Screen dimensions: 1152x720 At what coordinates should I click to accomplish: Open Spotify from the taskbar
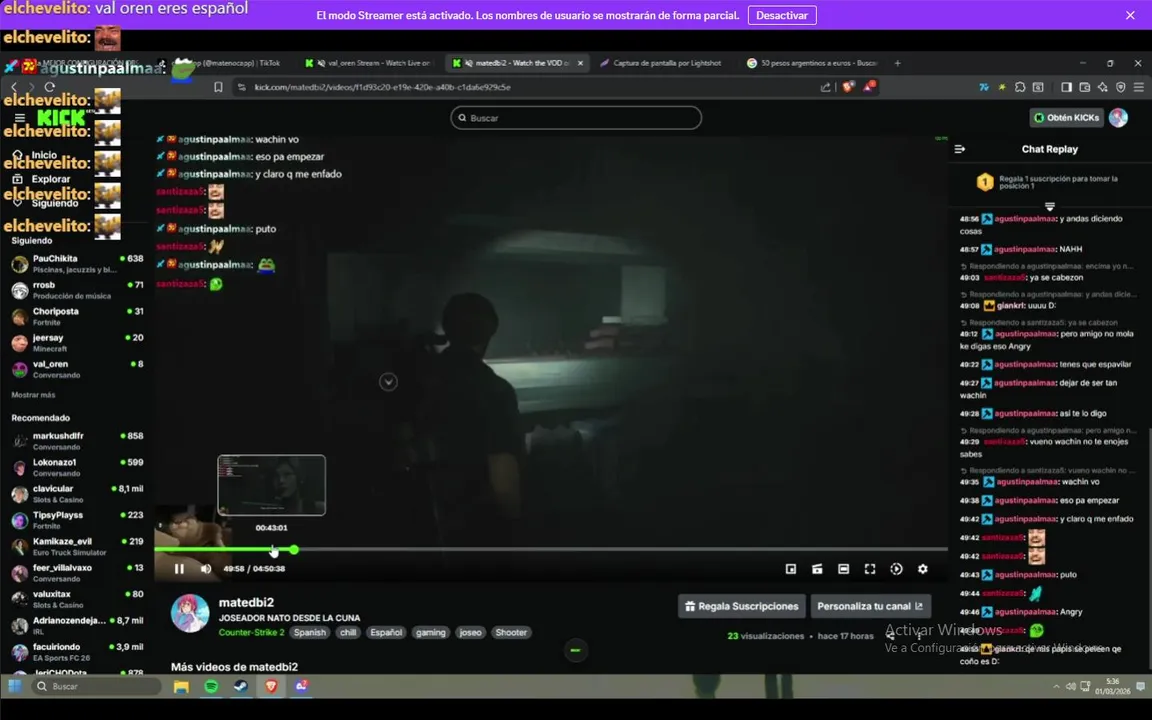tap(211, 686)
